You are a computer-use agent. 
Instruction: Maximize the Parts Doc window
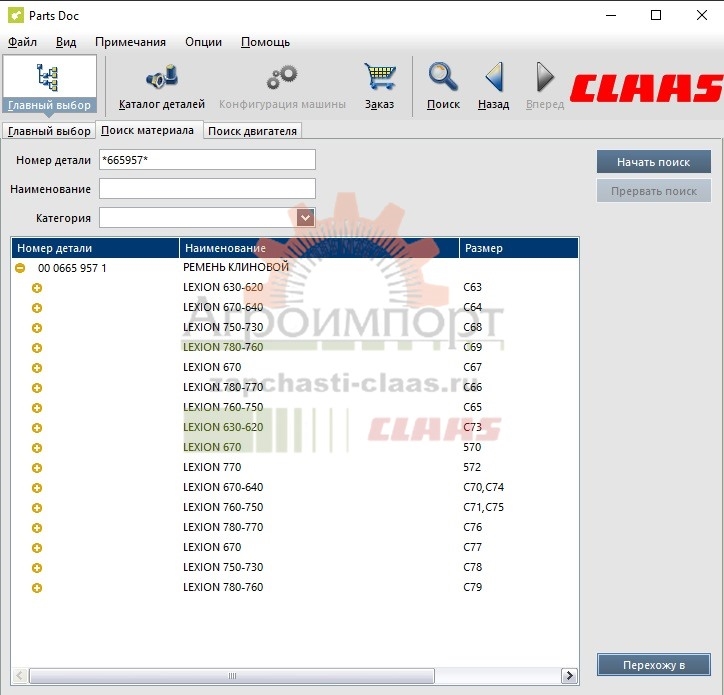click(656, 15)
